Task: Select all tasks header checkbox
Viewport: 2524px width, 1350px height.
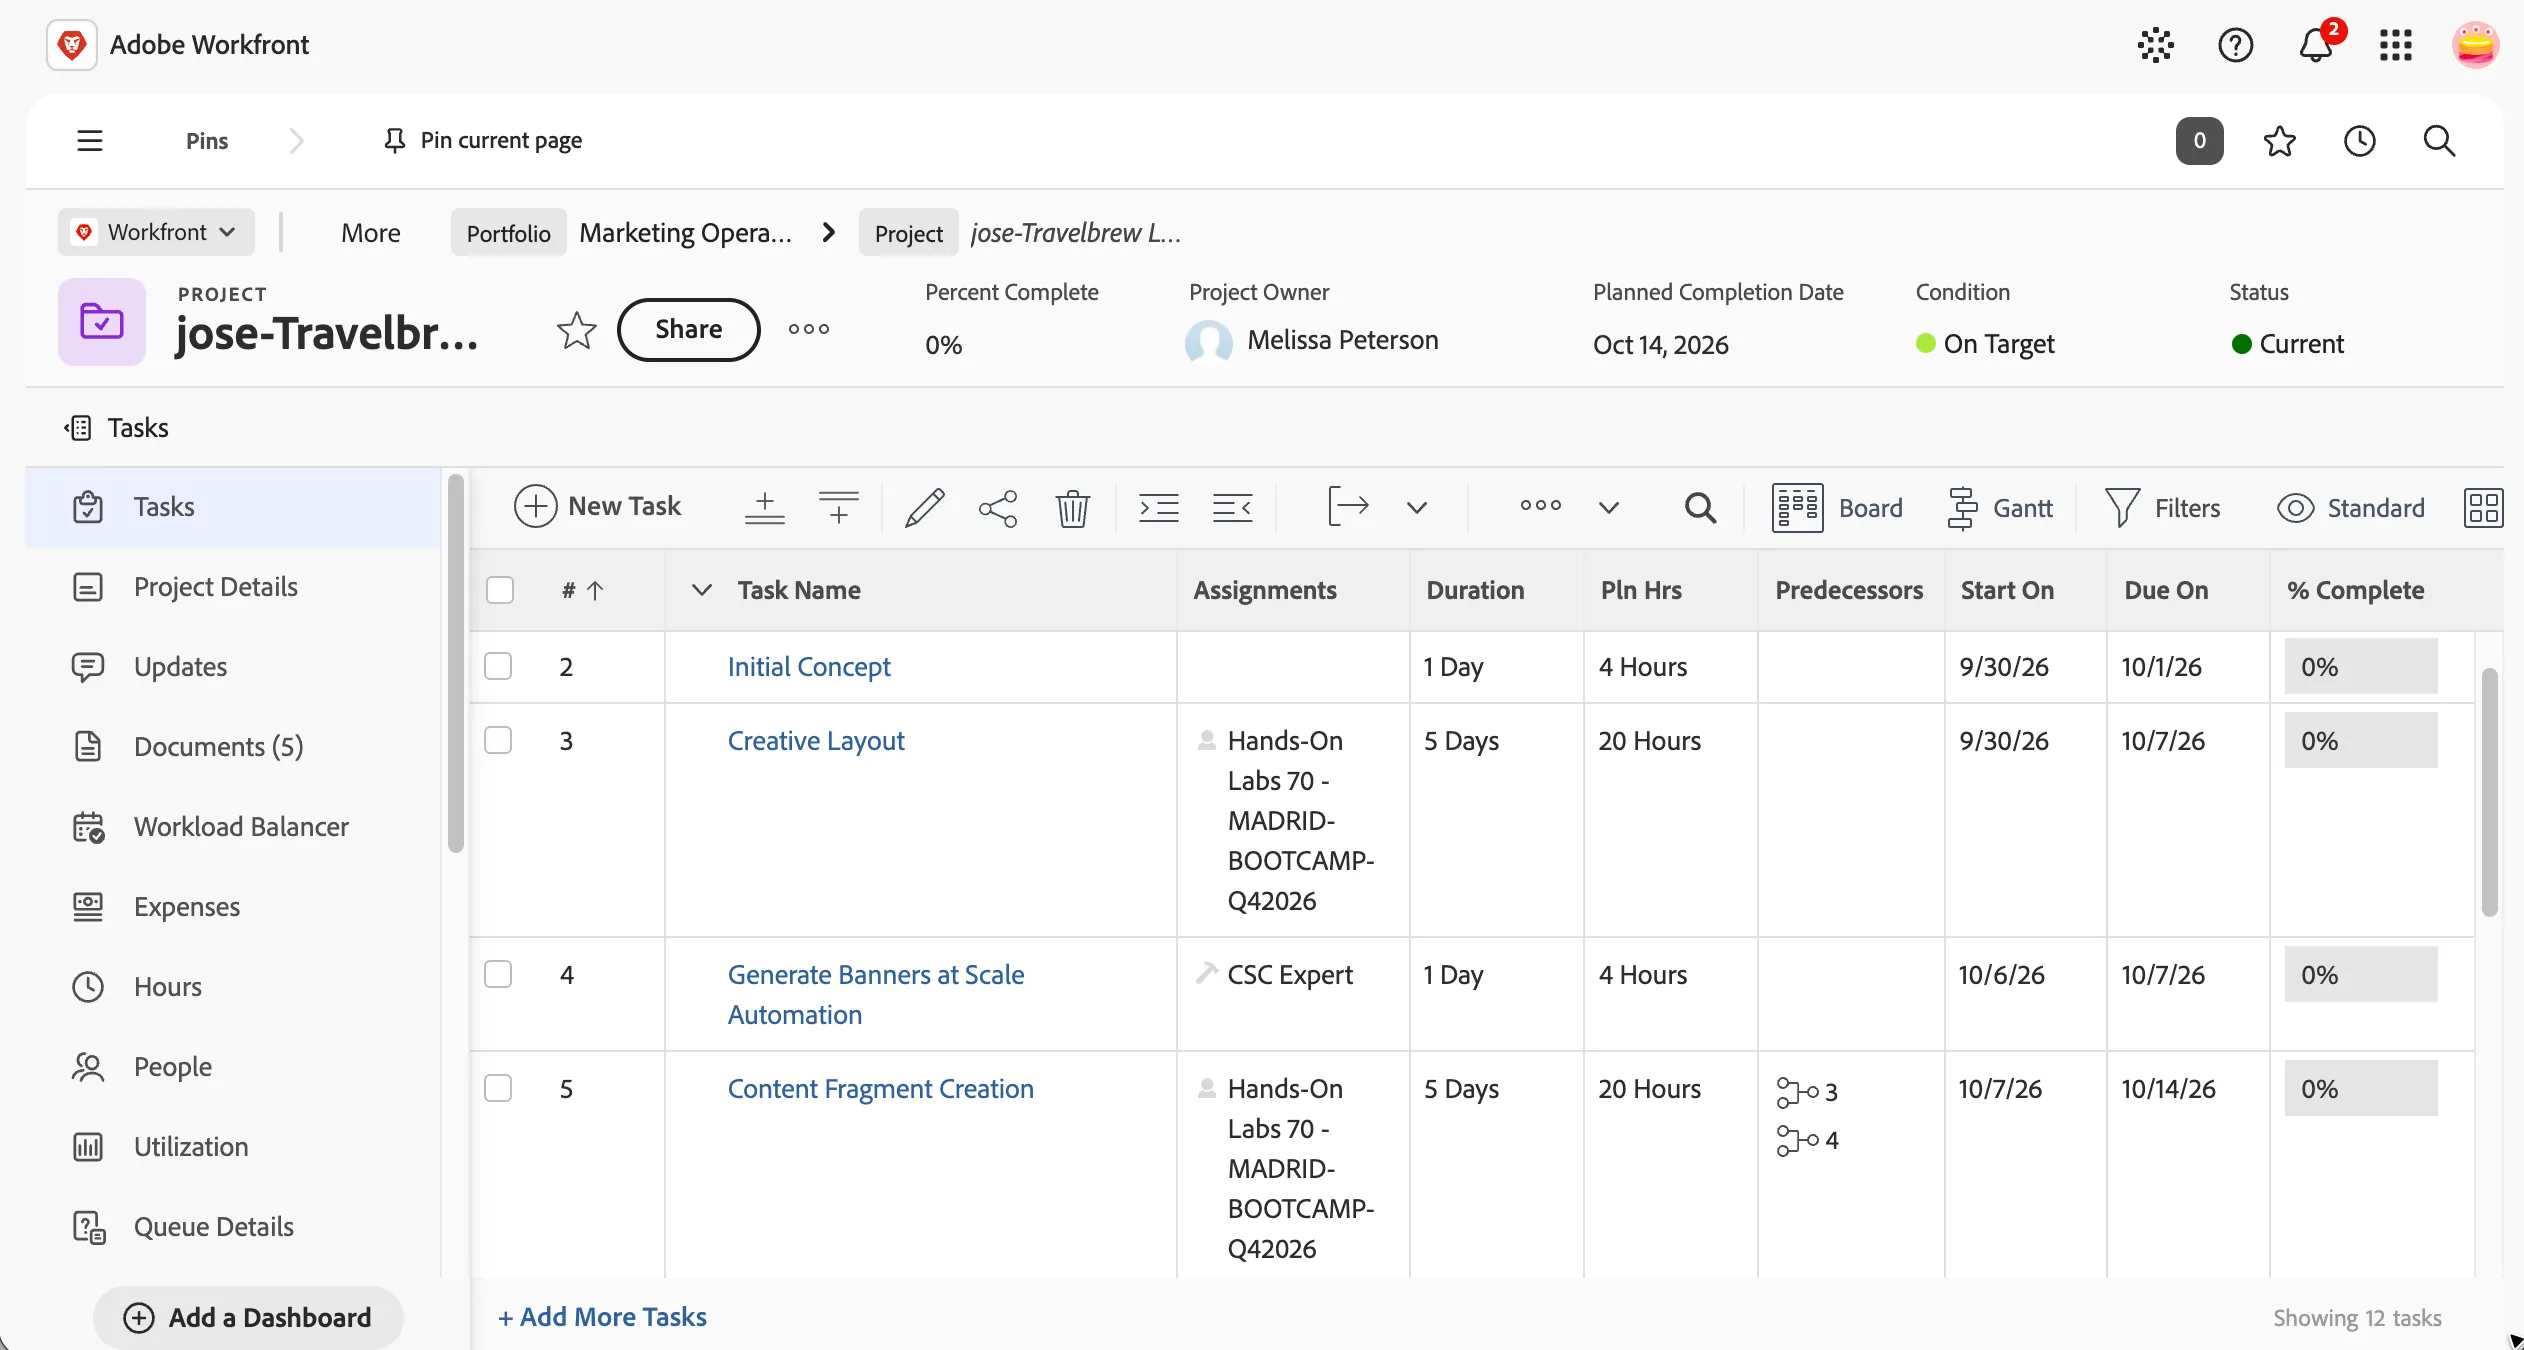Action: click(500, 590)
